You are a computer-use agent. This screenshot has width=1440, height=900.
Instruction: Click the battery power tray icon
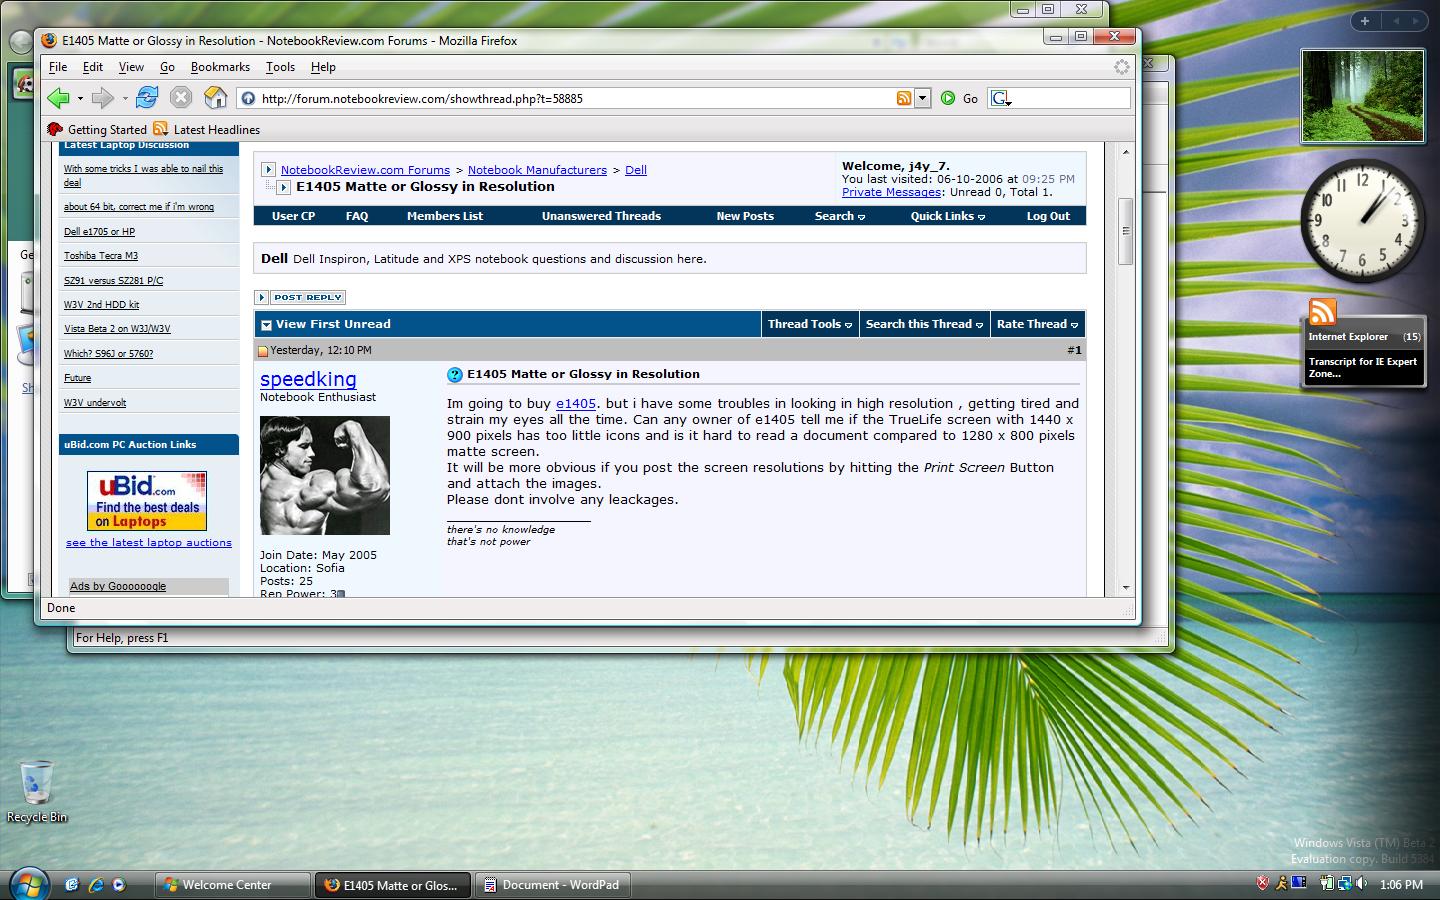[1327, 884]
